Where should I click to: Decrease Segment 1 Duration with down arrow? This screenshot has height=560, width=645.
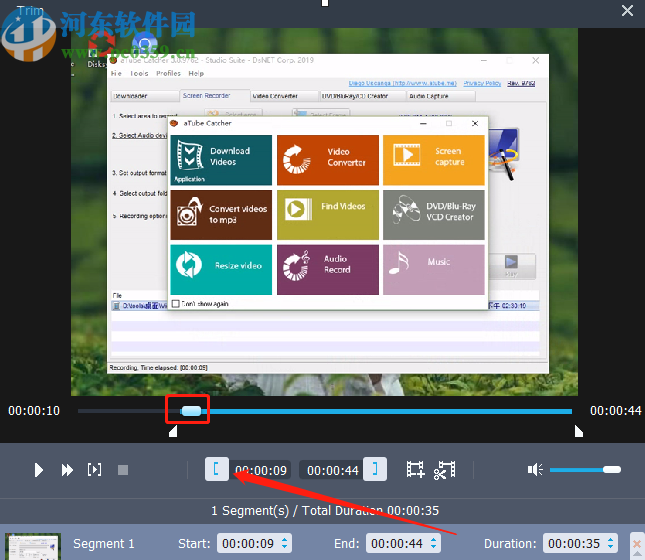click(x=610, y=548)
